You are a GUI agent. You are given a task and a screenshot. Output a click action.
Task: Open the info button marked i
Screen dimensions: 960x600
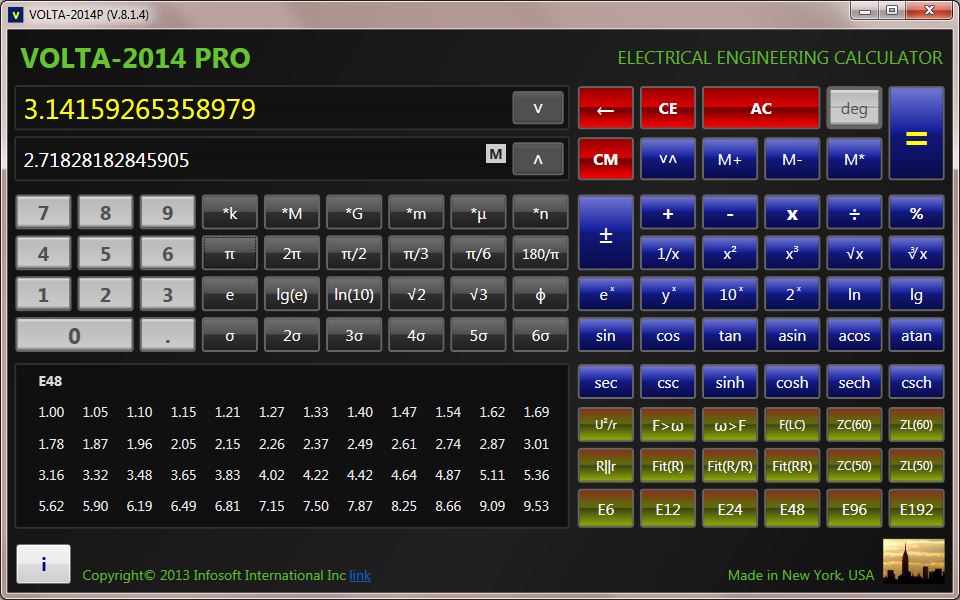point(43,564)
